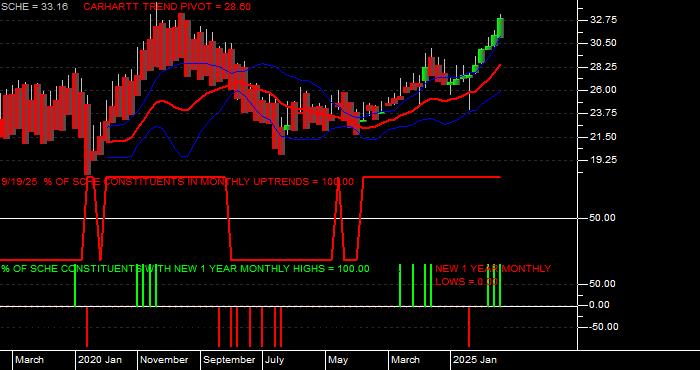The width and height of the screenshot is (700, 370).
Task: Click the SCHE = 33.16 price label
Action: click(x=35, y=7)
